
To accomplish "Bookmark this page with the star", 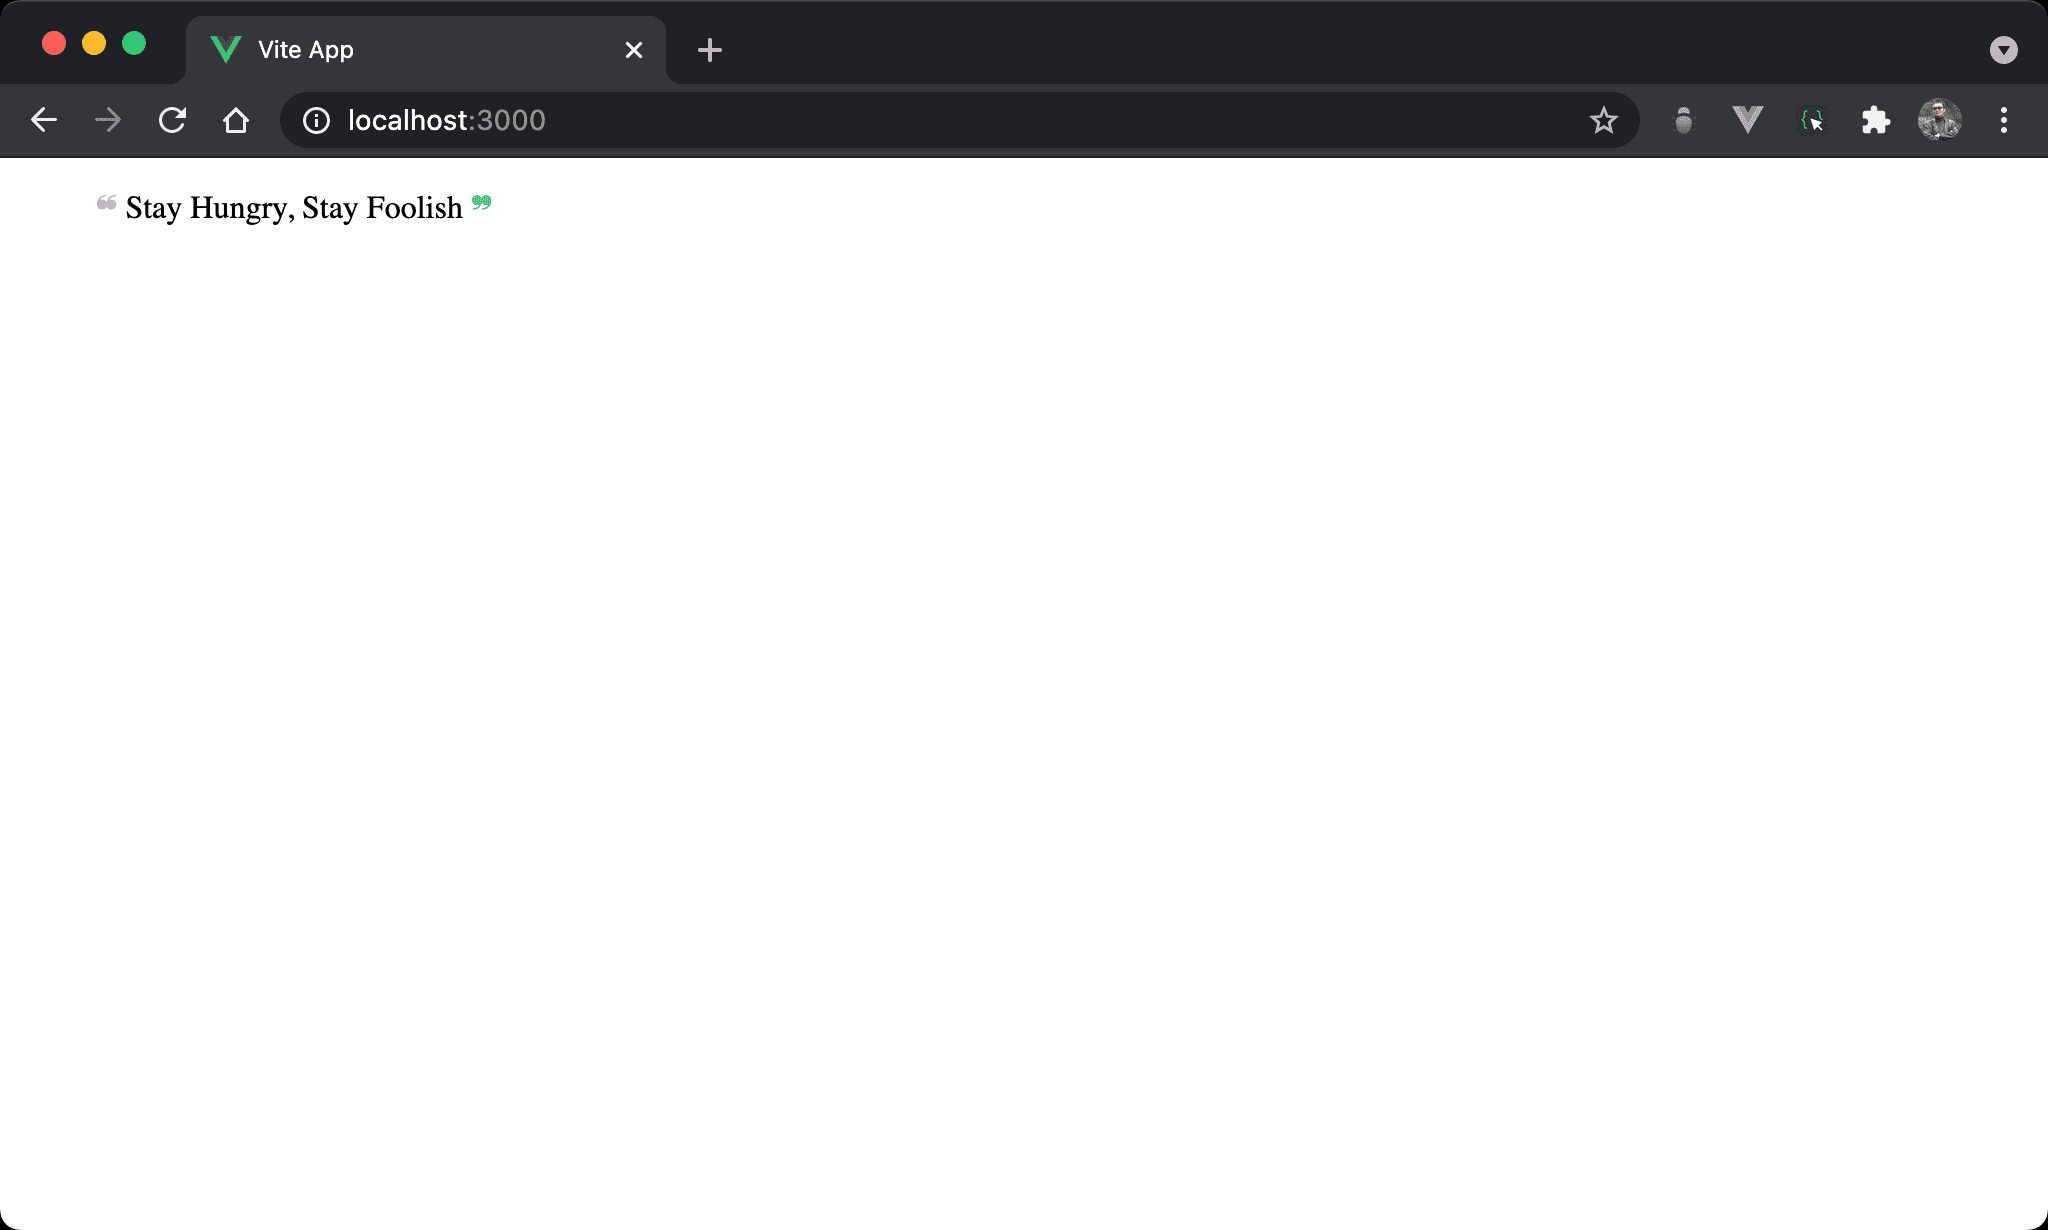I will 1603,120.
